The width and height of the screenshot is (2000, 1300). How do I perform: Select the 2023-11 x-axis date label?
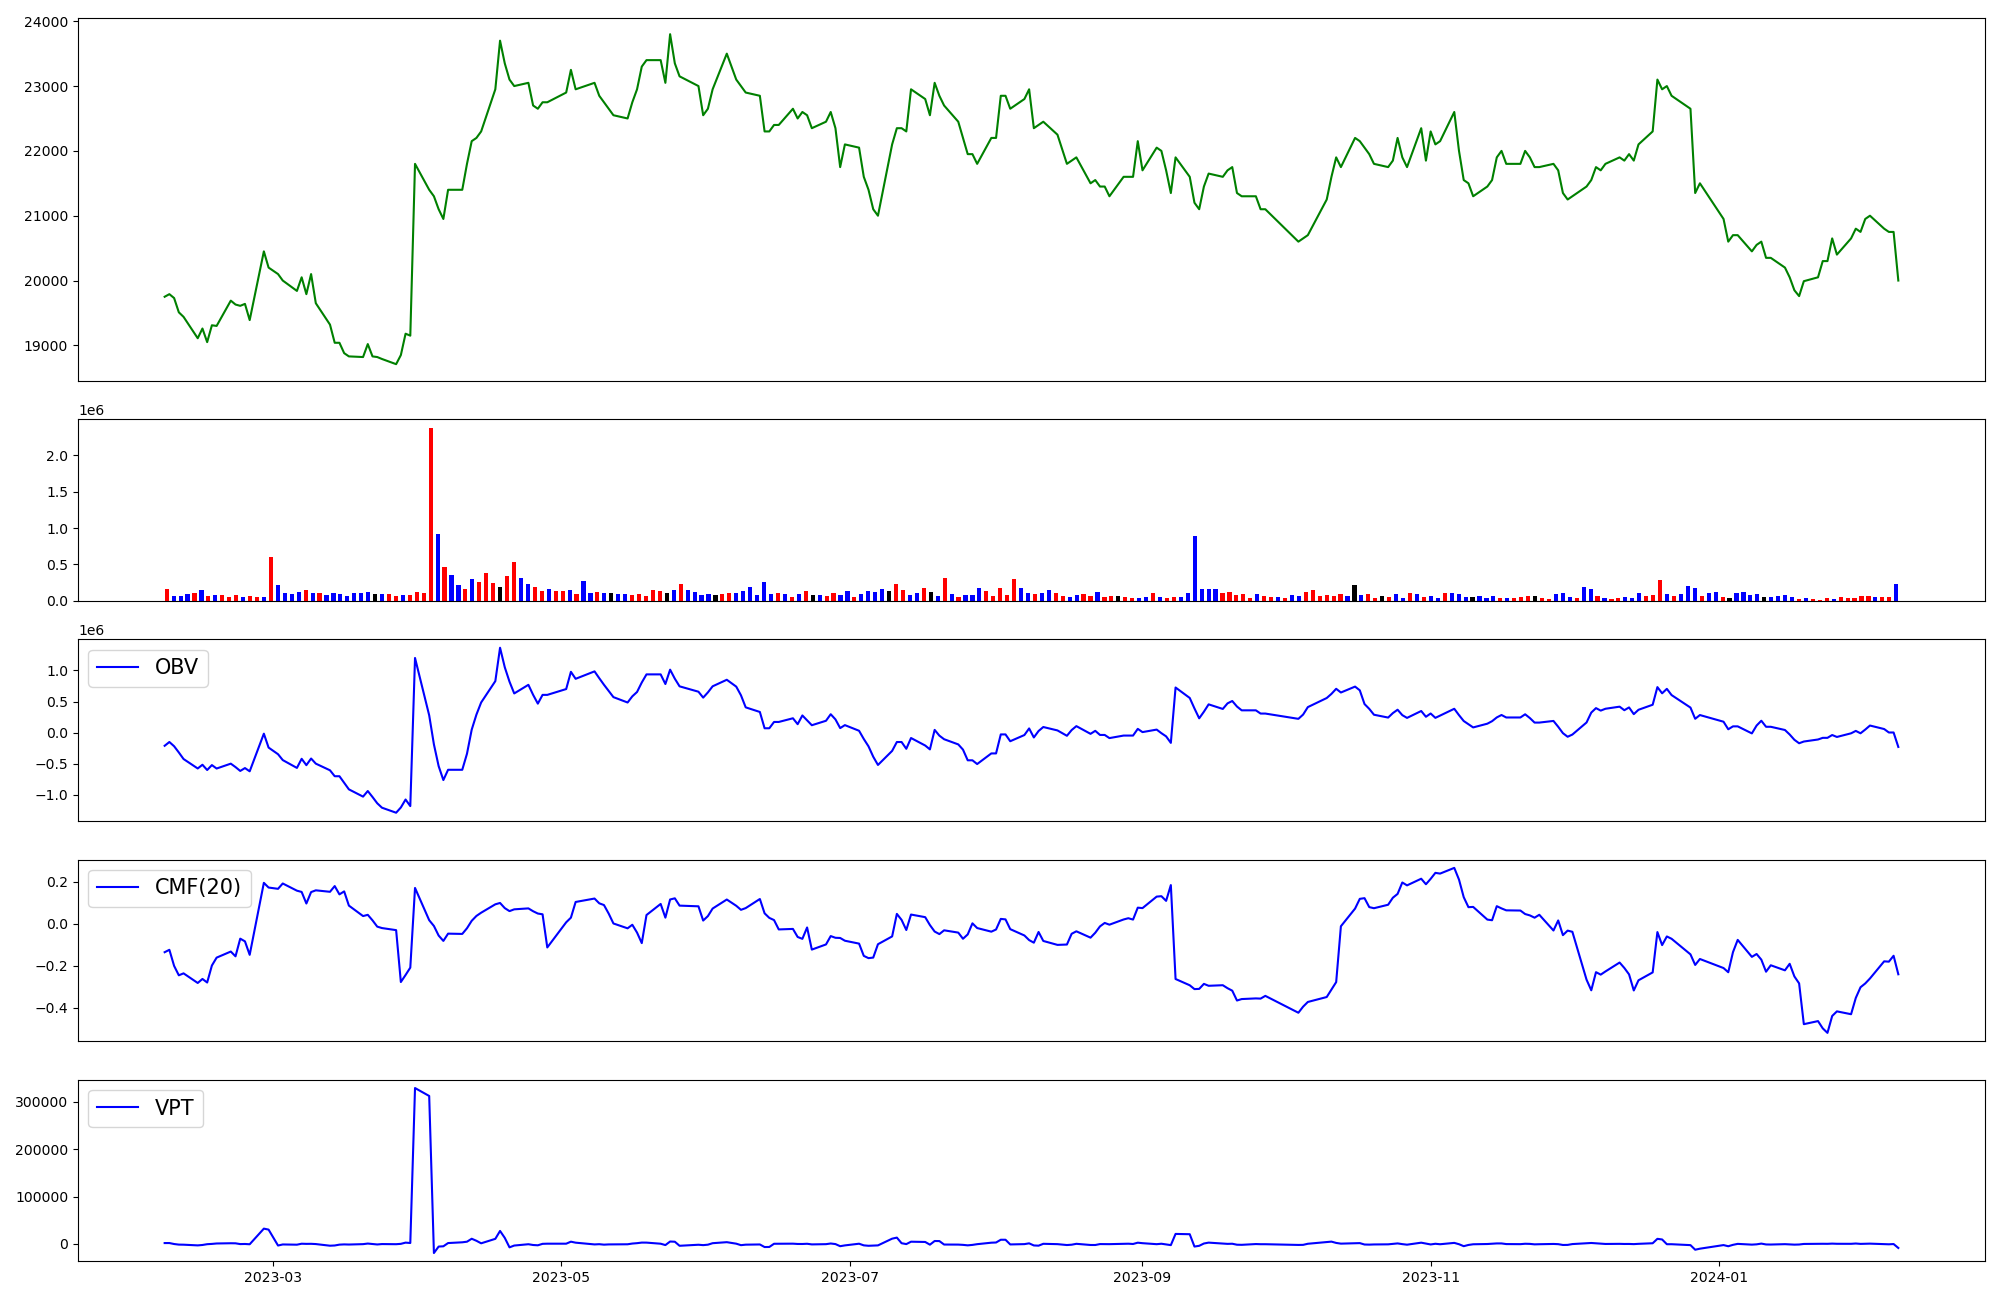point(1431,1277)
